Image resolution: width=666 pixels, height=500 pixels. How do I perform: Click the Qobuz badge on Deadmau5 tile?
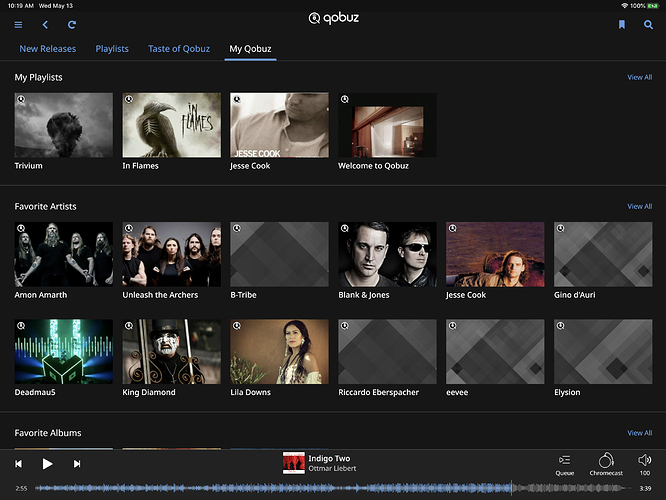[21, 325]
